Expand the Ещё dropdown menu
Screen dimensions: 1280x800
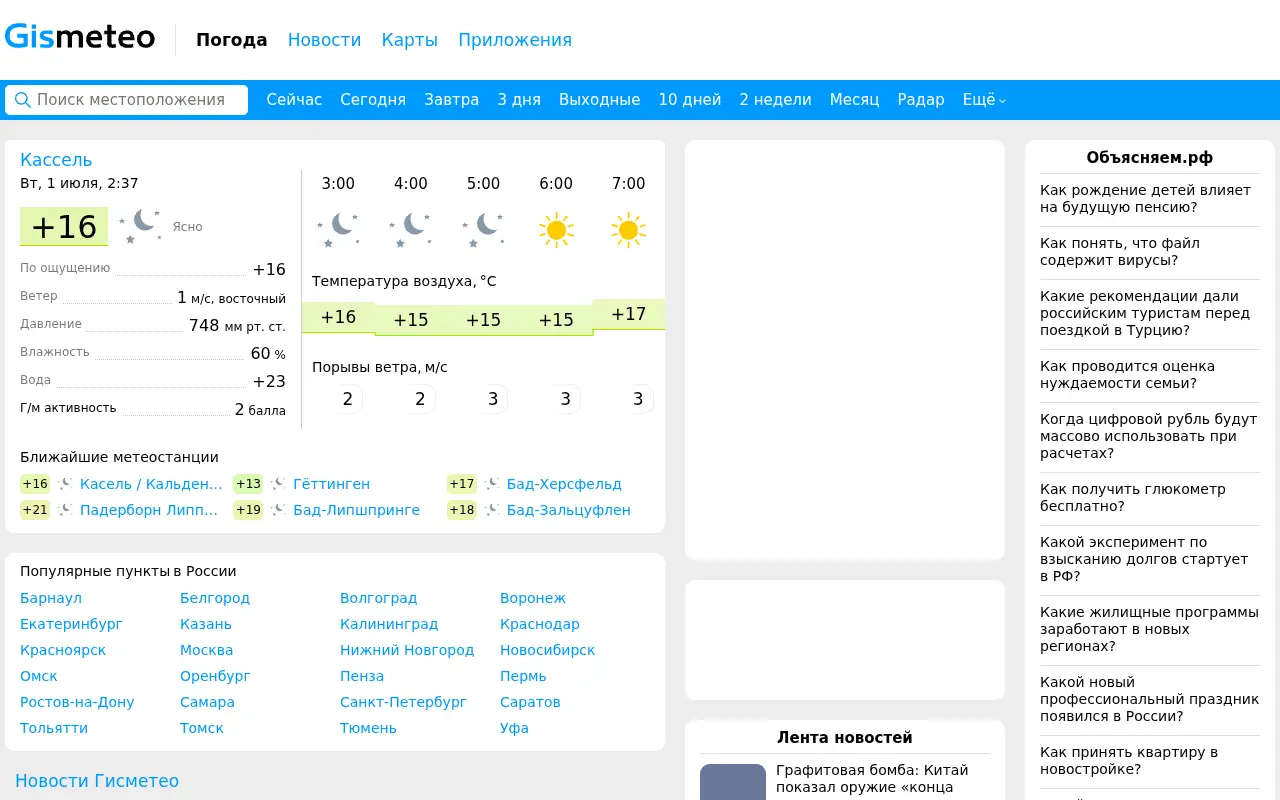(984, 100)
